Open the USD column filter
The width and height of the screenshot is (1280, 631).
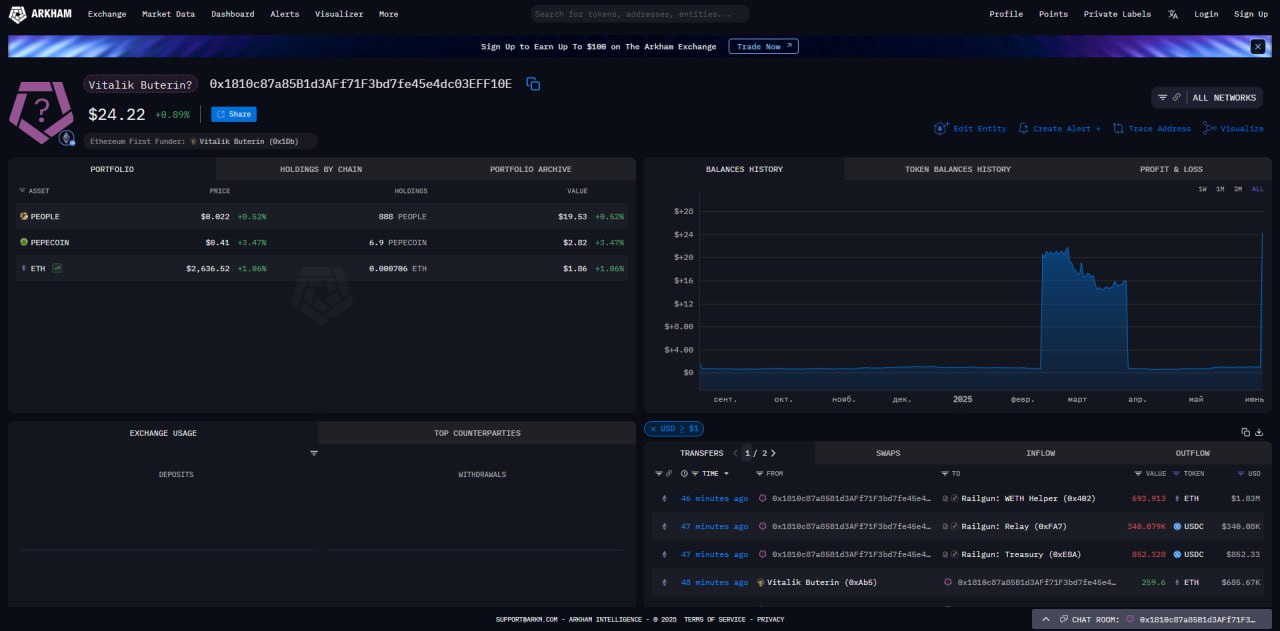pyautogui.click(x=1241, y=474)
